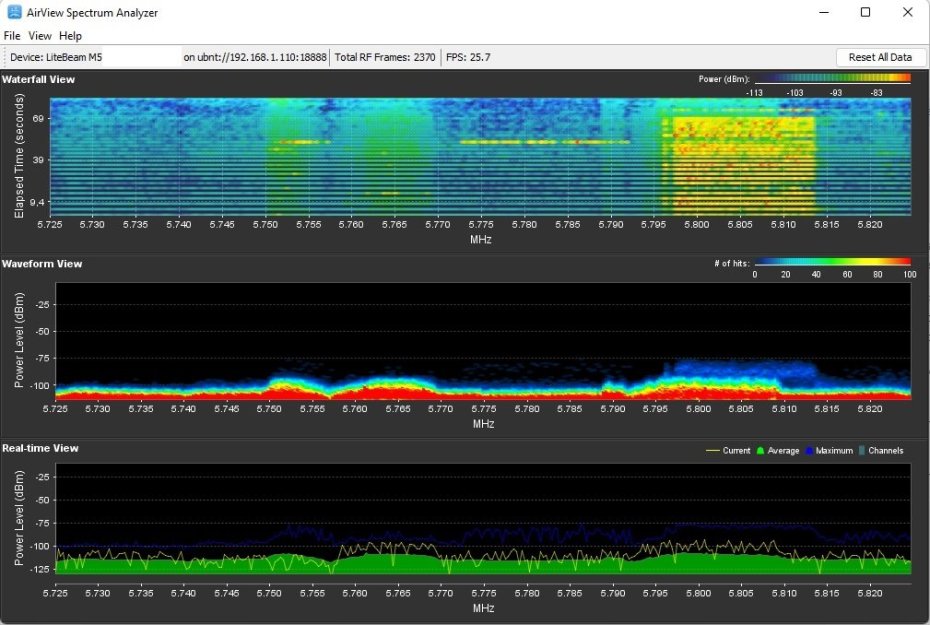Click the FPS readout in toolbar
This screenshot has height=625, width=930.
(468, 57)
